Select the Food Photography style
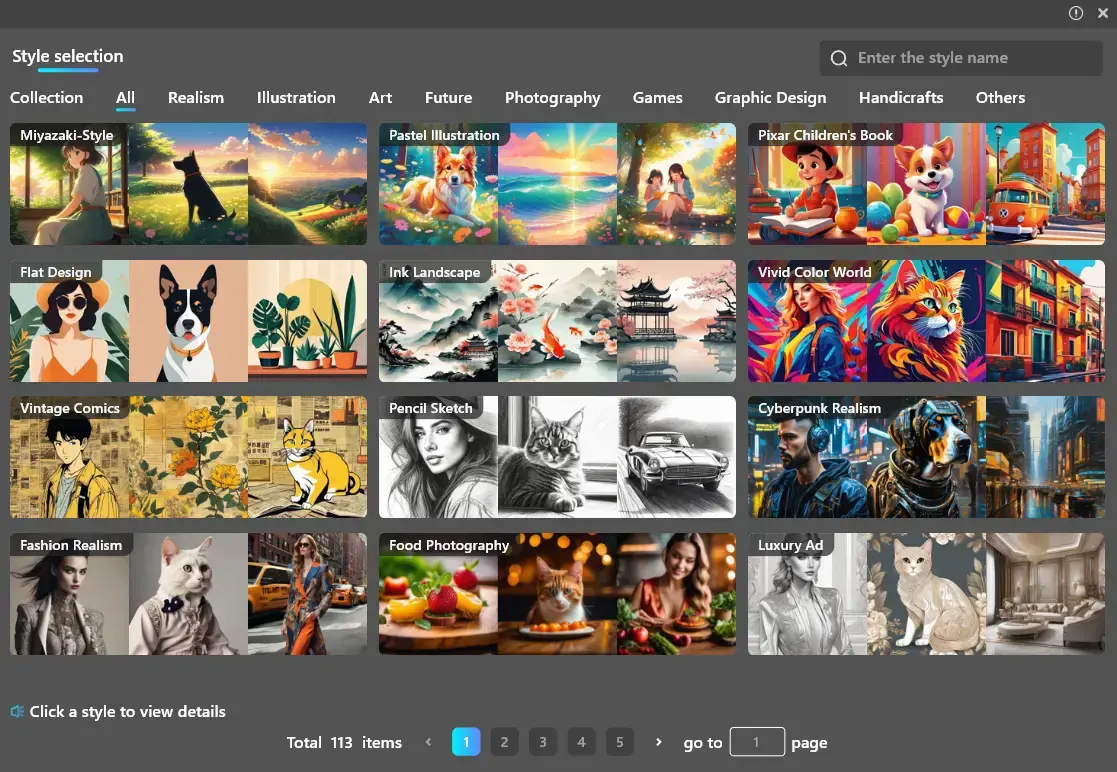 pos(557,595)
